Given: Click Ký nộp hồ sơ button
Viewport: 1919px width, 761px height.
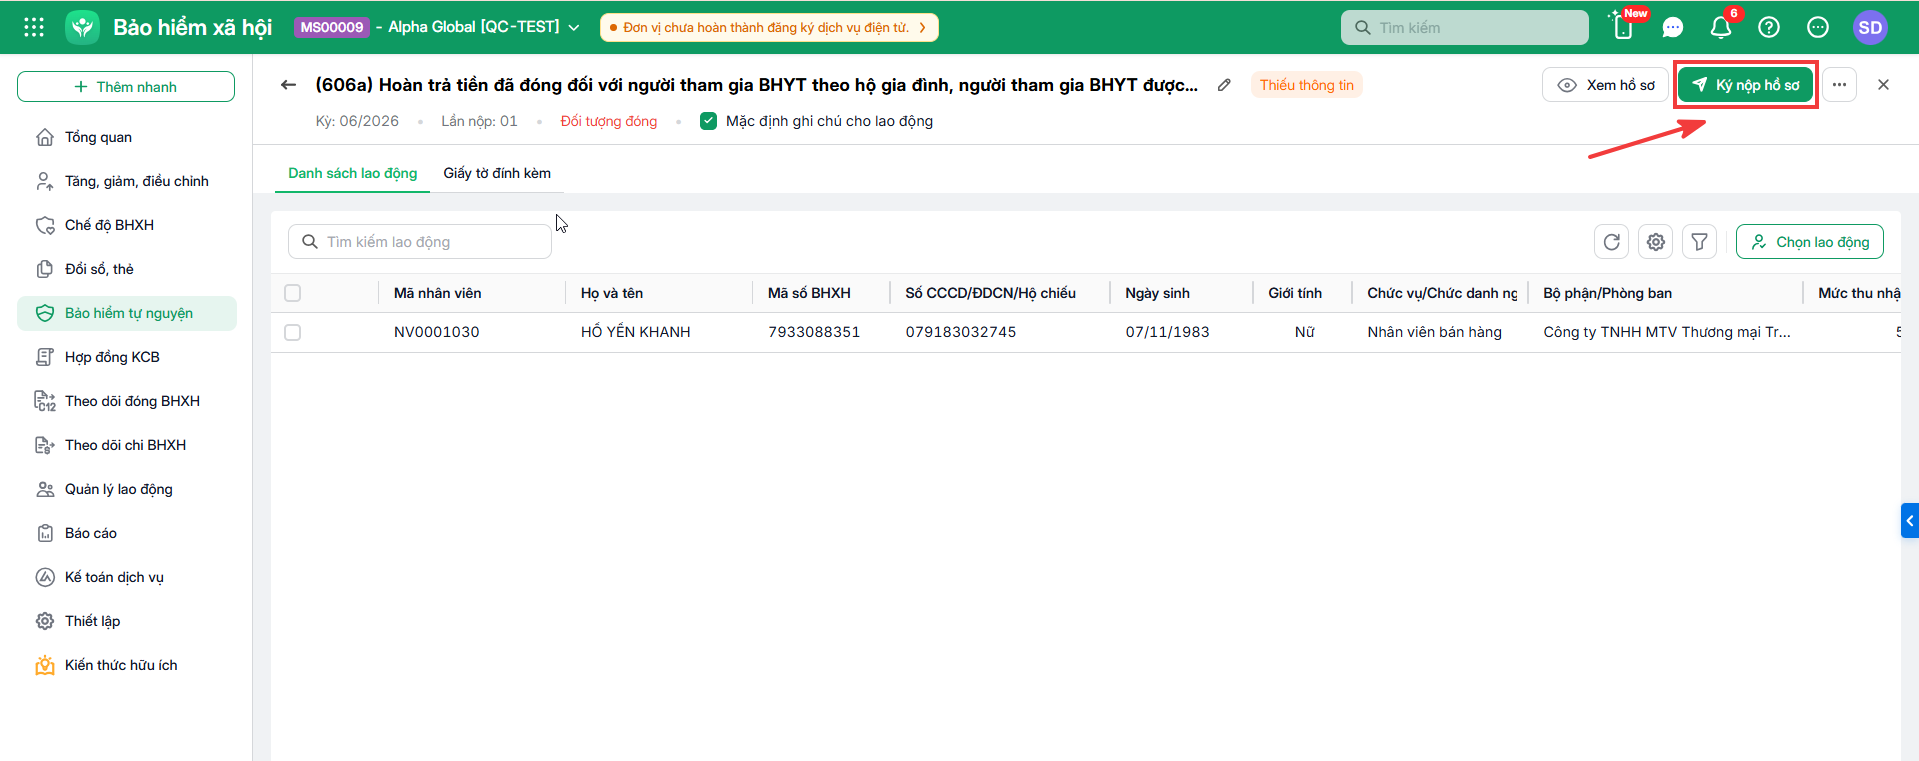Looking at the screenshot, I should tap(1746, 85).
